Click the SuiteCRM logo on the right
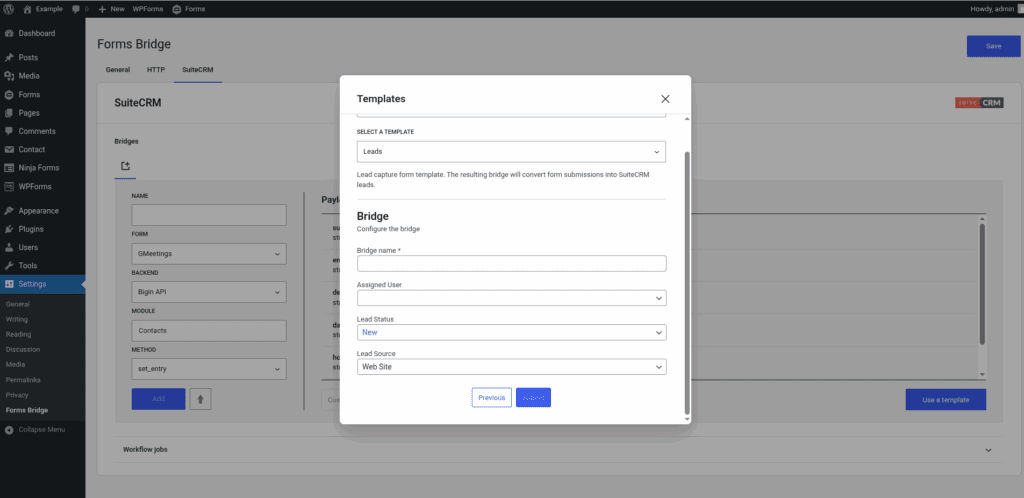Screen dimensions: 1024x498 click(x=979, y=102)
